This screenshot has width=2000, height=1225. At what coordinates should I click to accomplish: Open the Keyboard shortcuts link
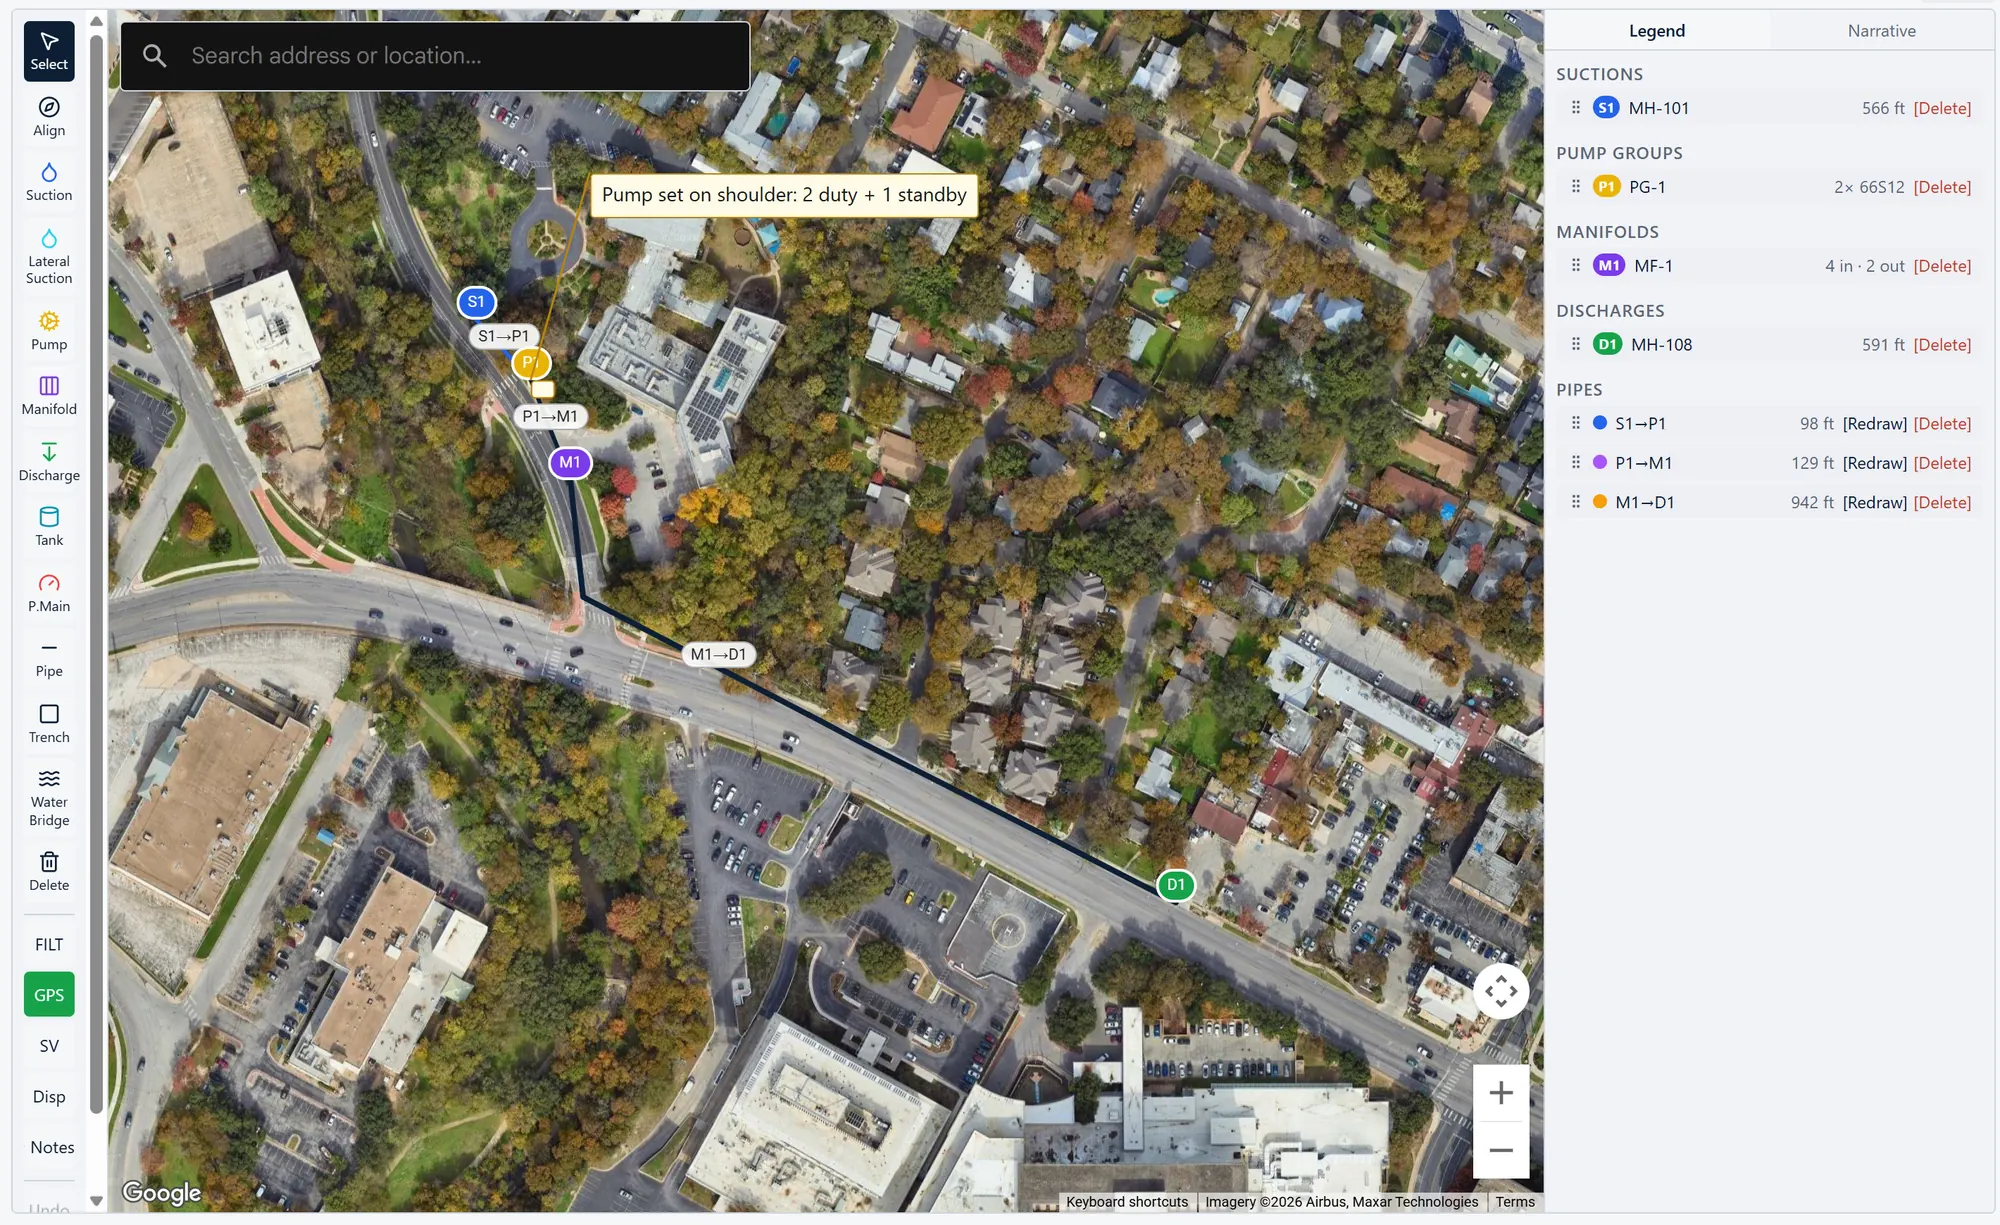click(1127, 1202)
